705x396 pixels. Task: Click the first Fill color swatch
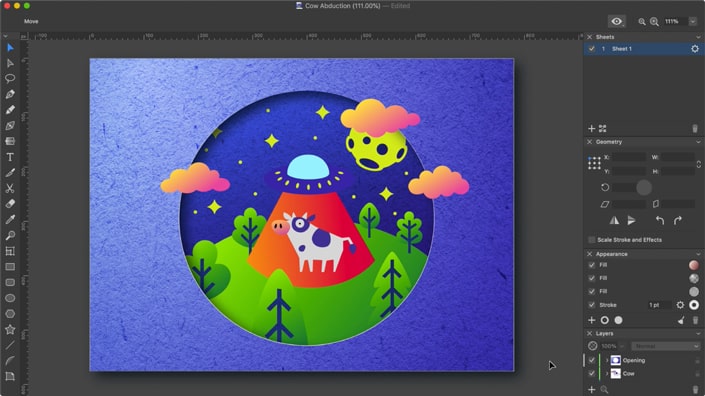pyautogui.click(x=694, y=265)
